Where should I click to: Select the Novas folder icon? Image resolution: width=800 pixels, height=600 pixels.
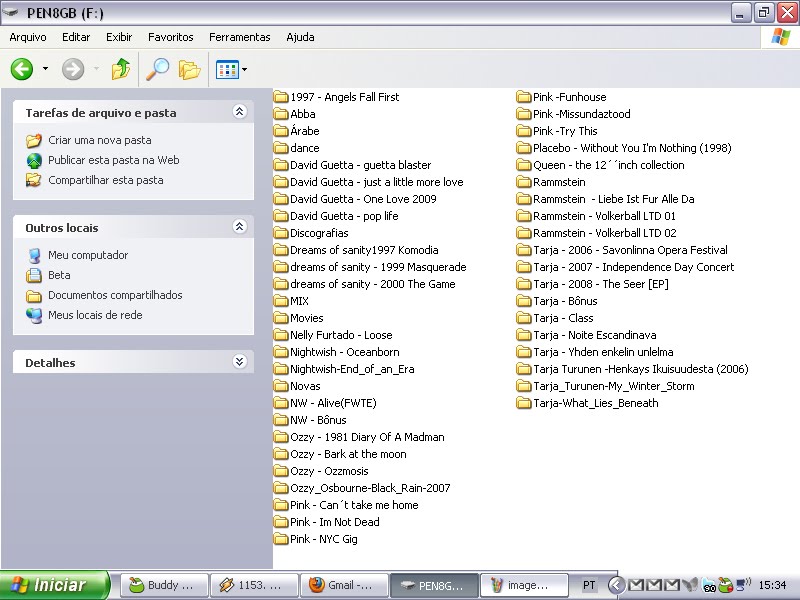click(x=281, y=386)
